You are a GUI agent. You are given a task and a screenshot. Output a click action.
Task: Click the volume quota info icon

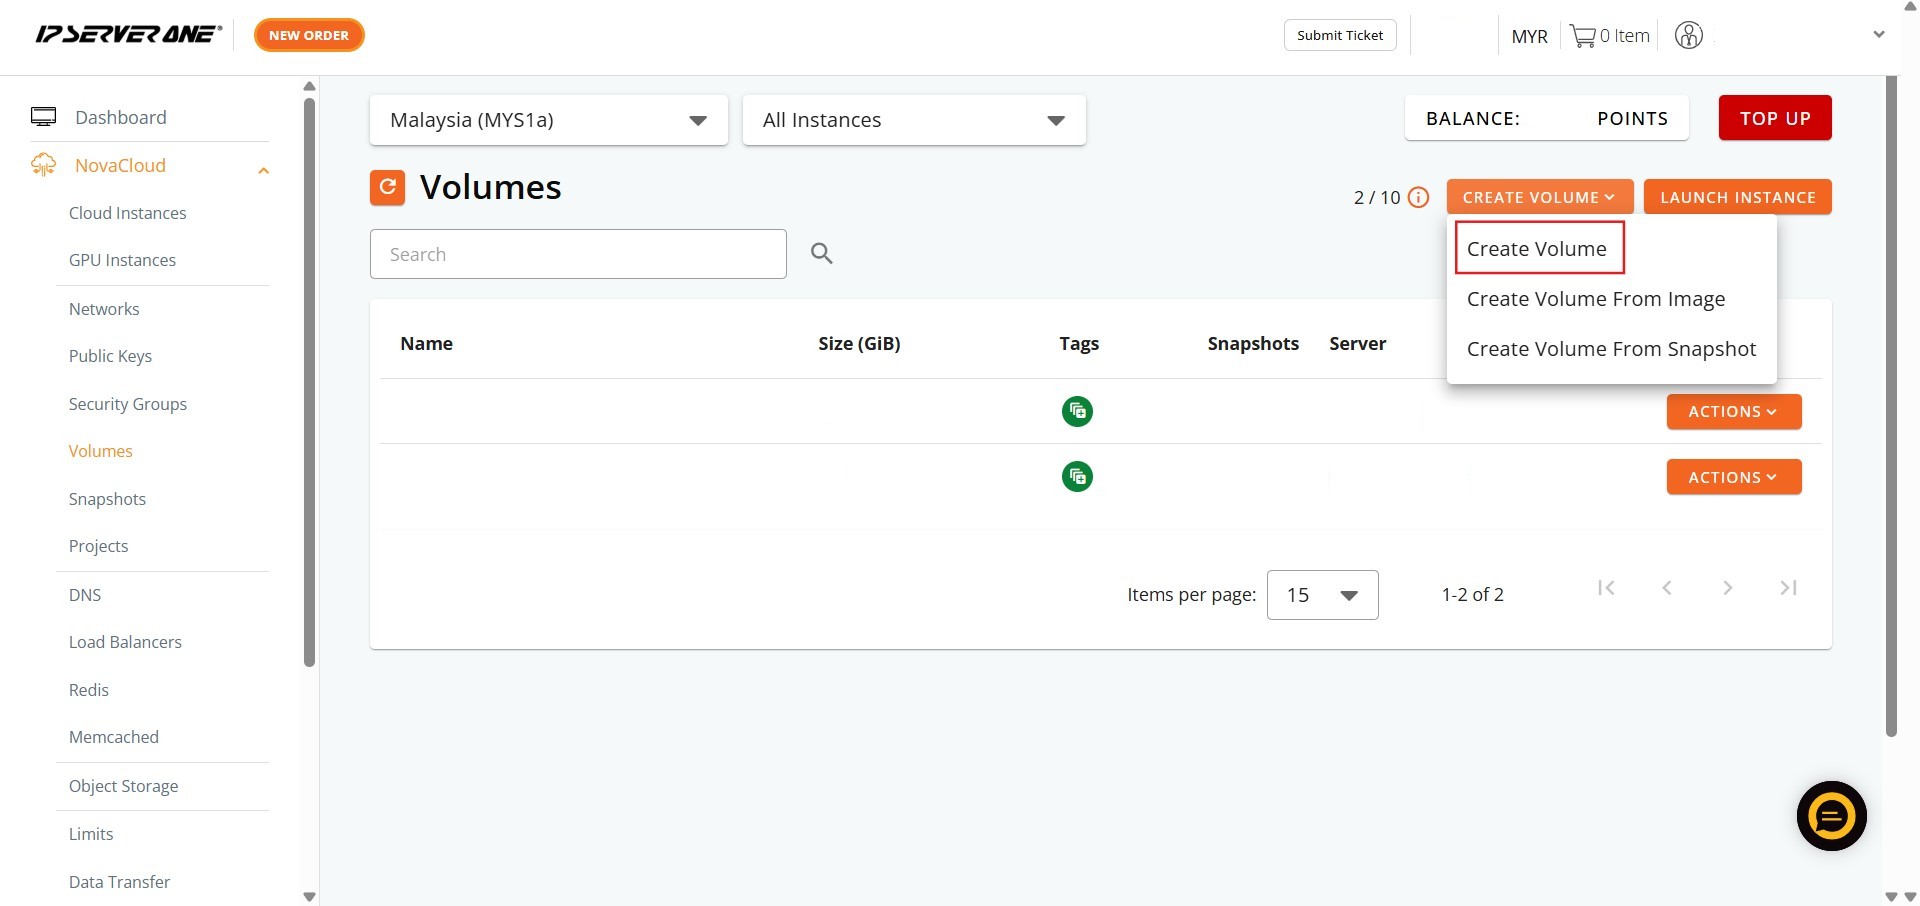[1418, 198]
